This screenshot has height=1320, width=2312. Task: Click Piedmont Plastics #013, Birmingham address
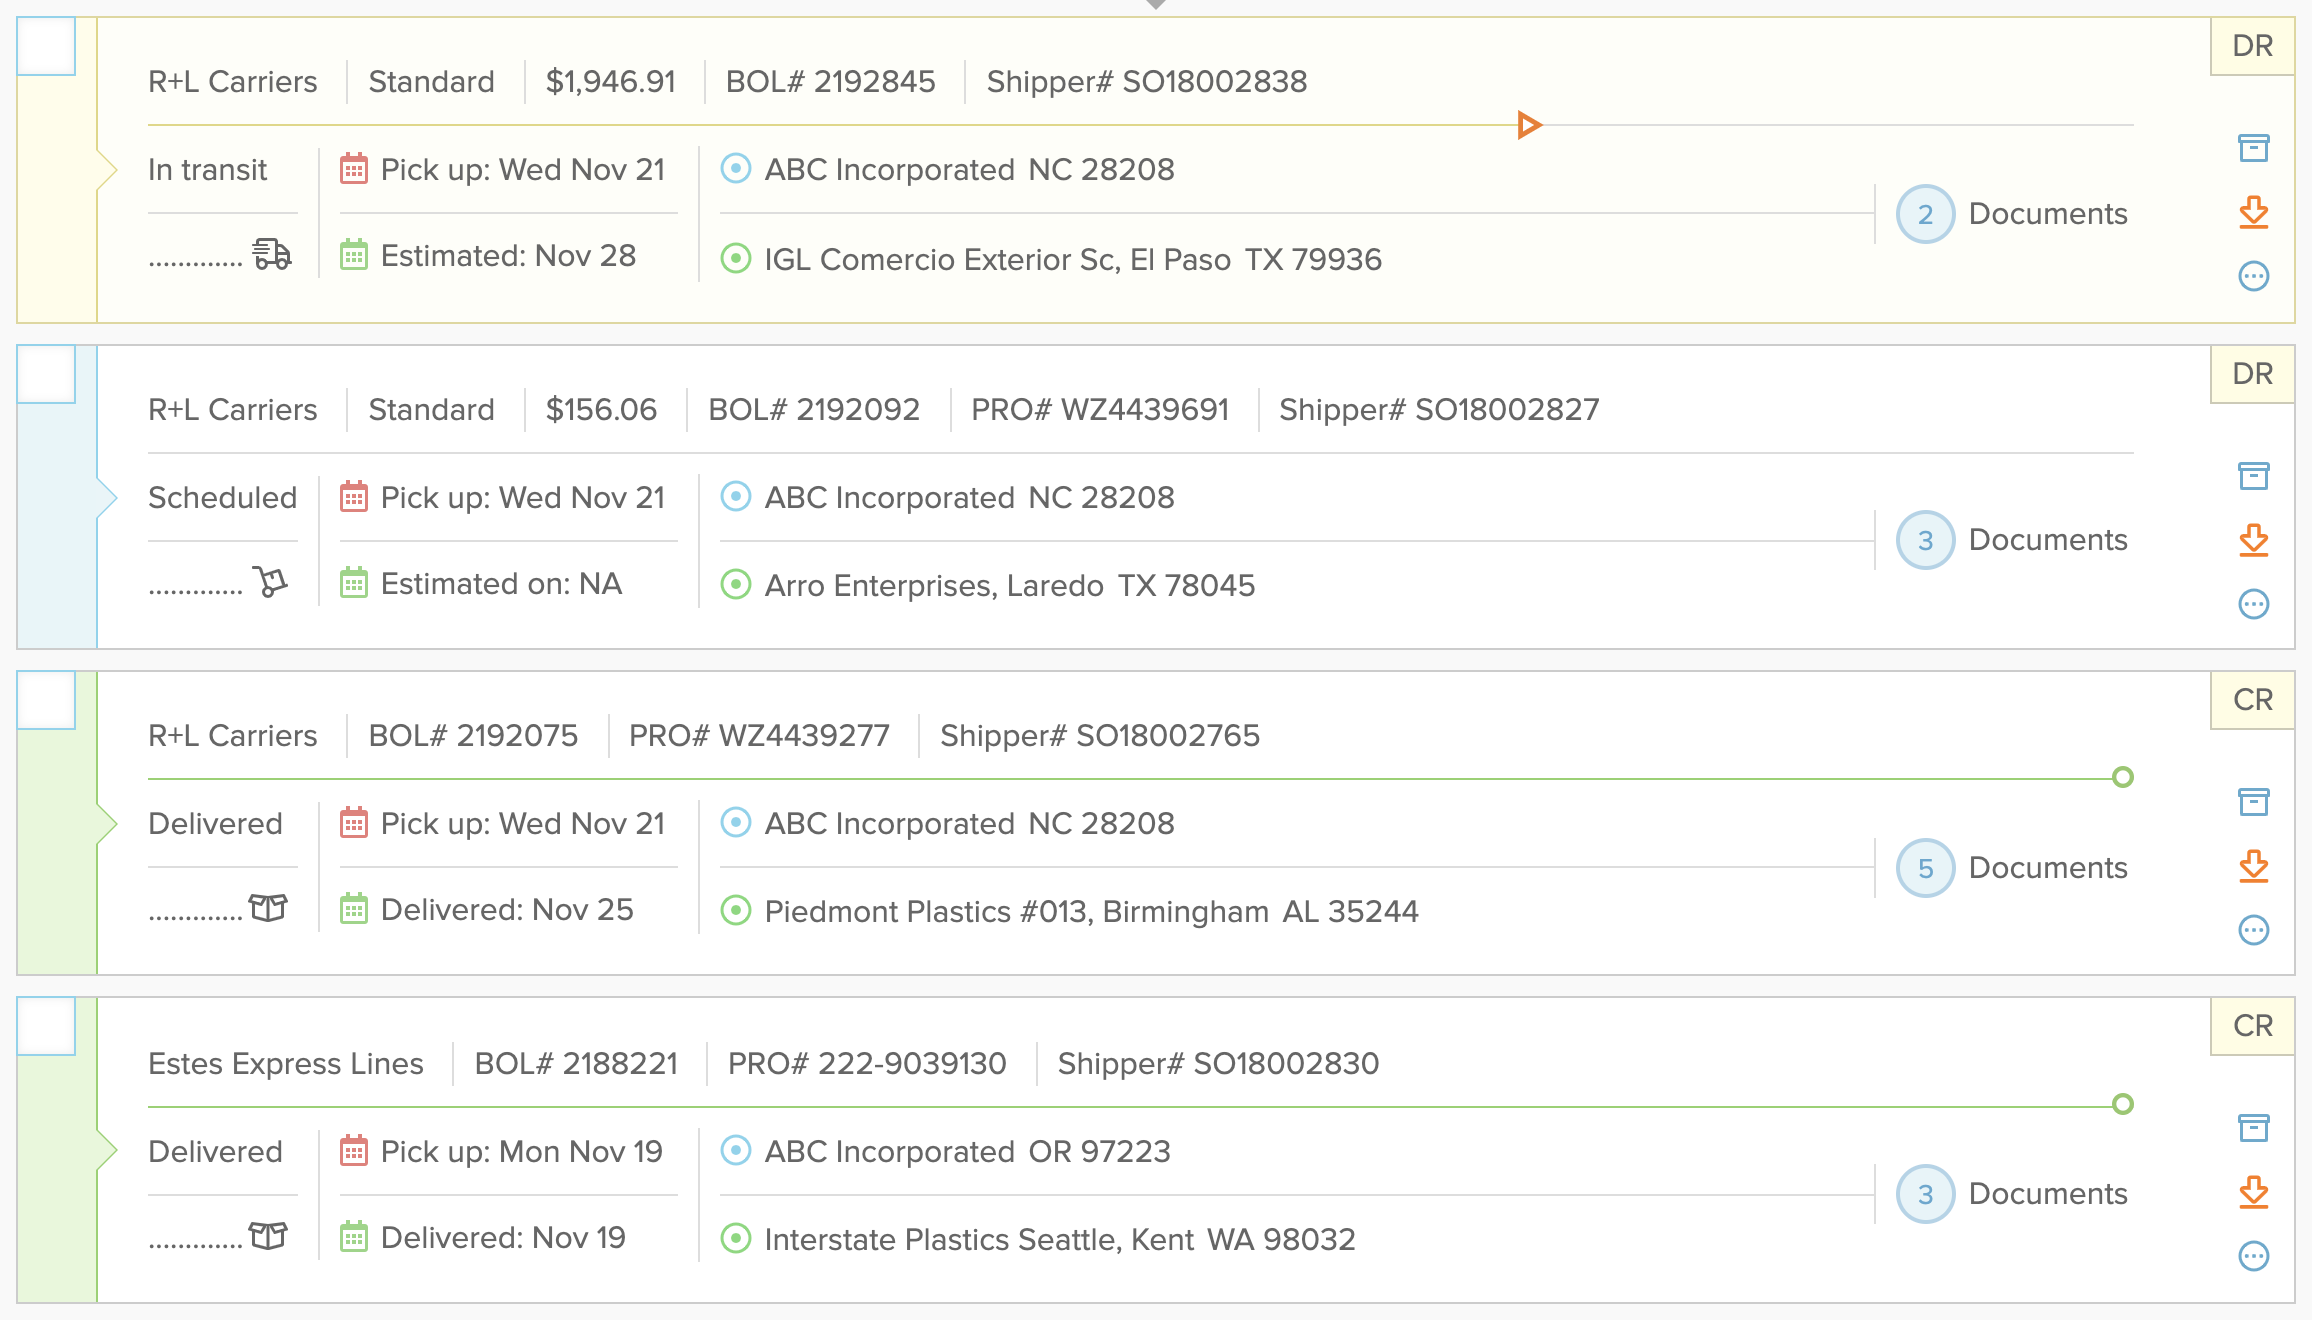click(x=1091, y=912)
